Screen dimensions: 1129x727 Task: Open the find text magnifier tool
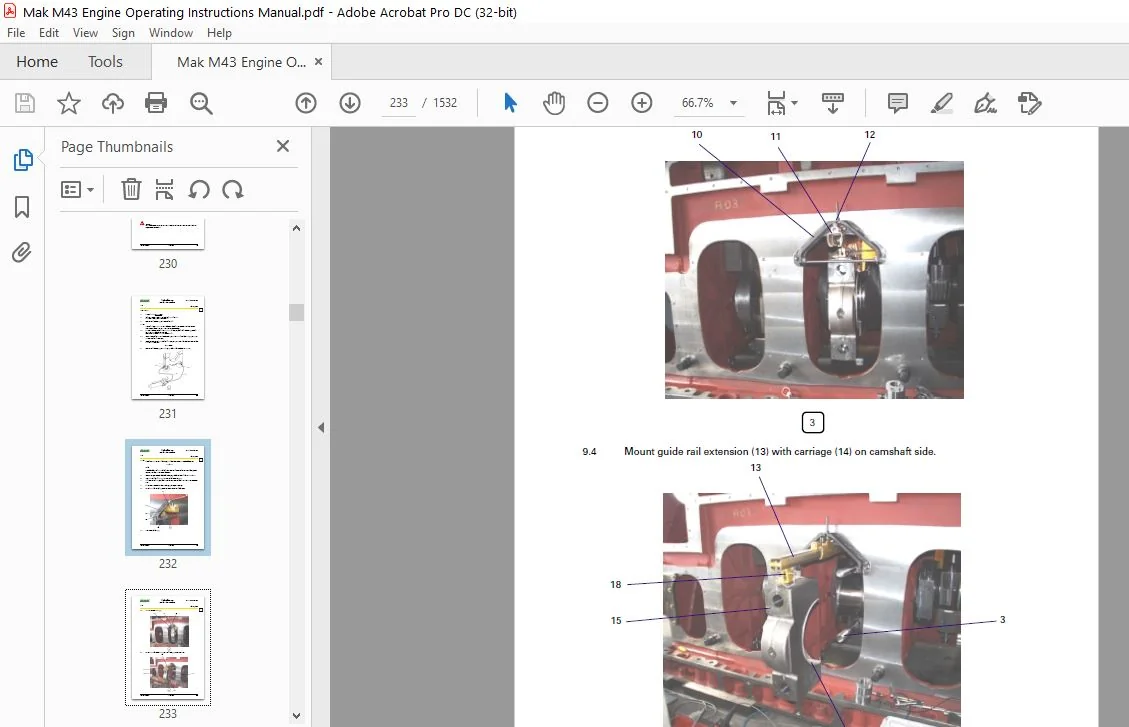pos(201,103)
